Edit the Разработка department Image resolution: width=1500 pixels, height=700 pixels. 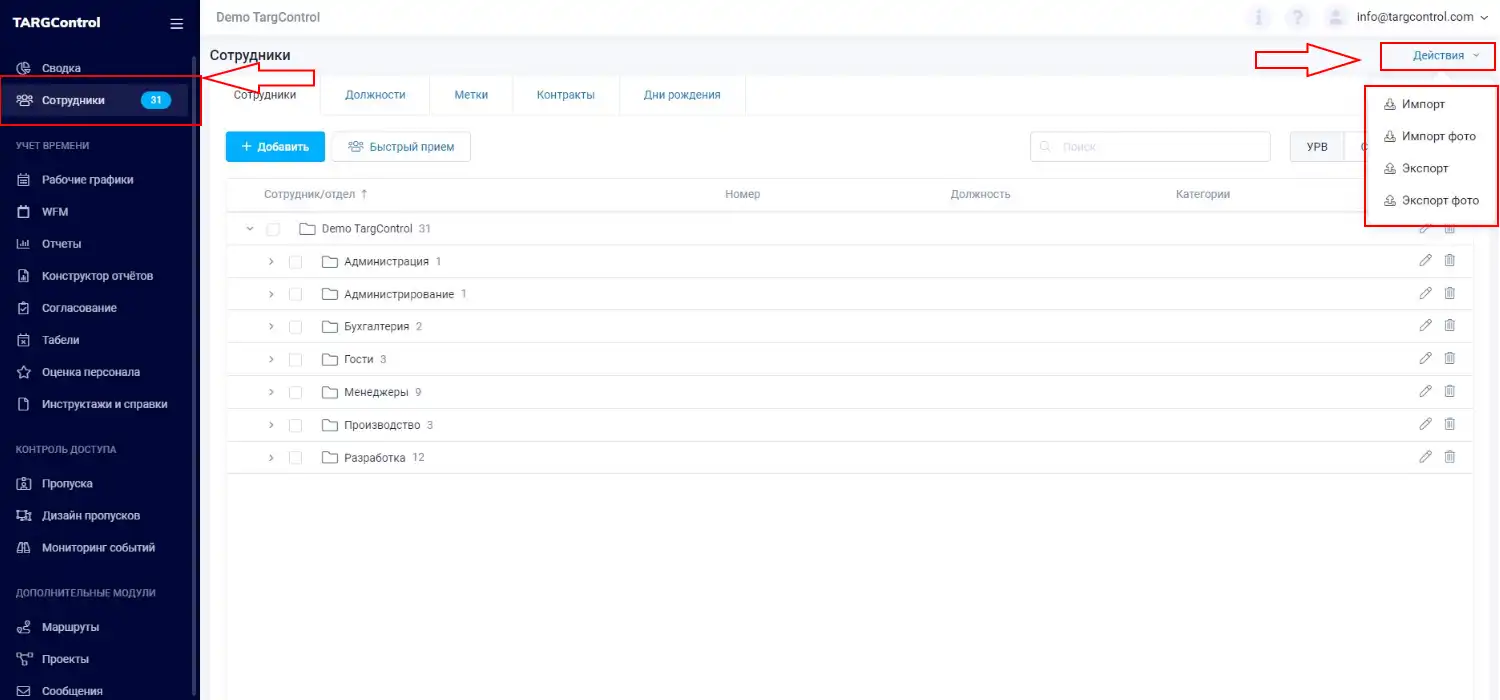[1426, 457]
